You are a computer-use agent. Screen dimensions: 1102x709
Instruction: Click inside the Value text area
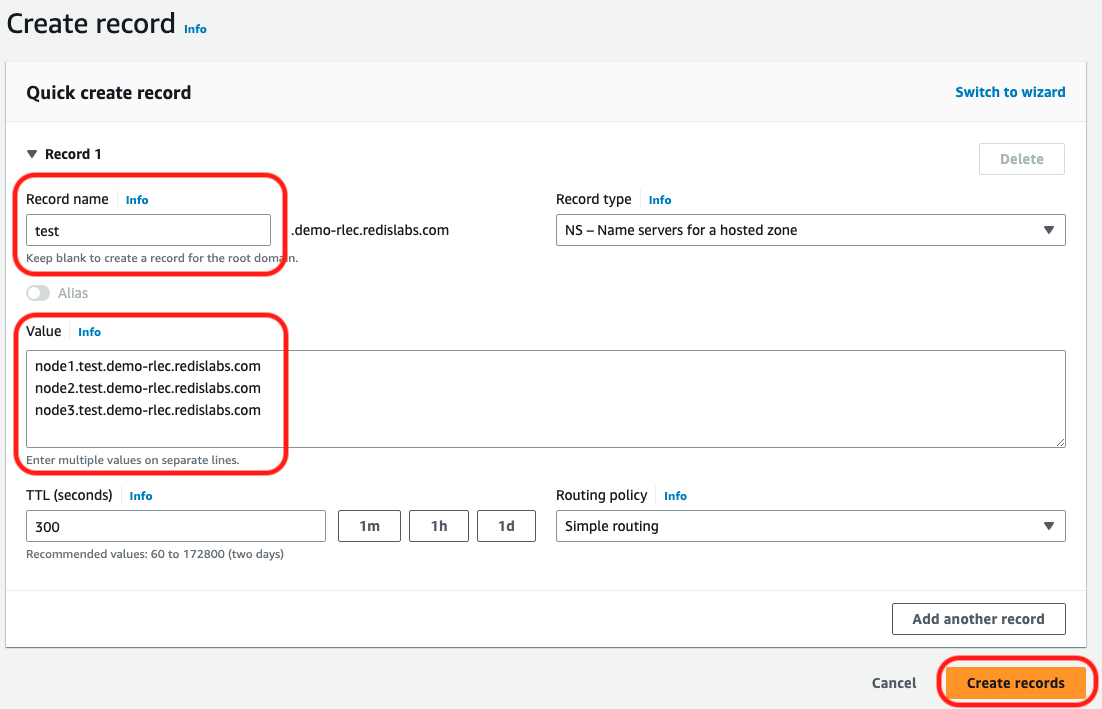point(545,398)
